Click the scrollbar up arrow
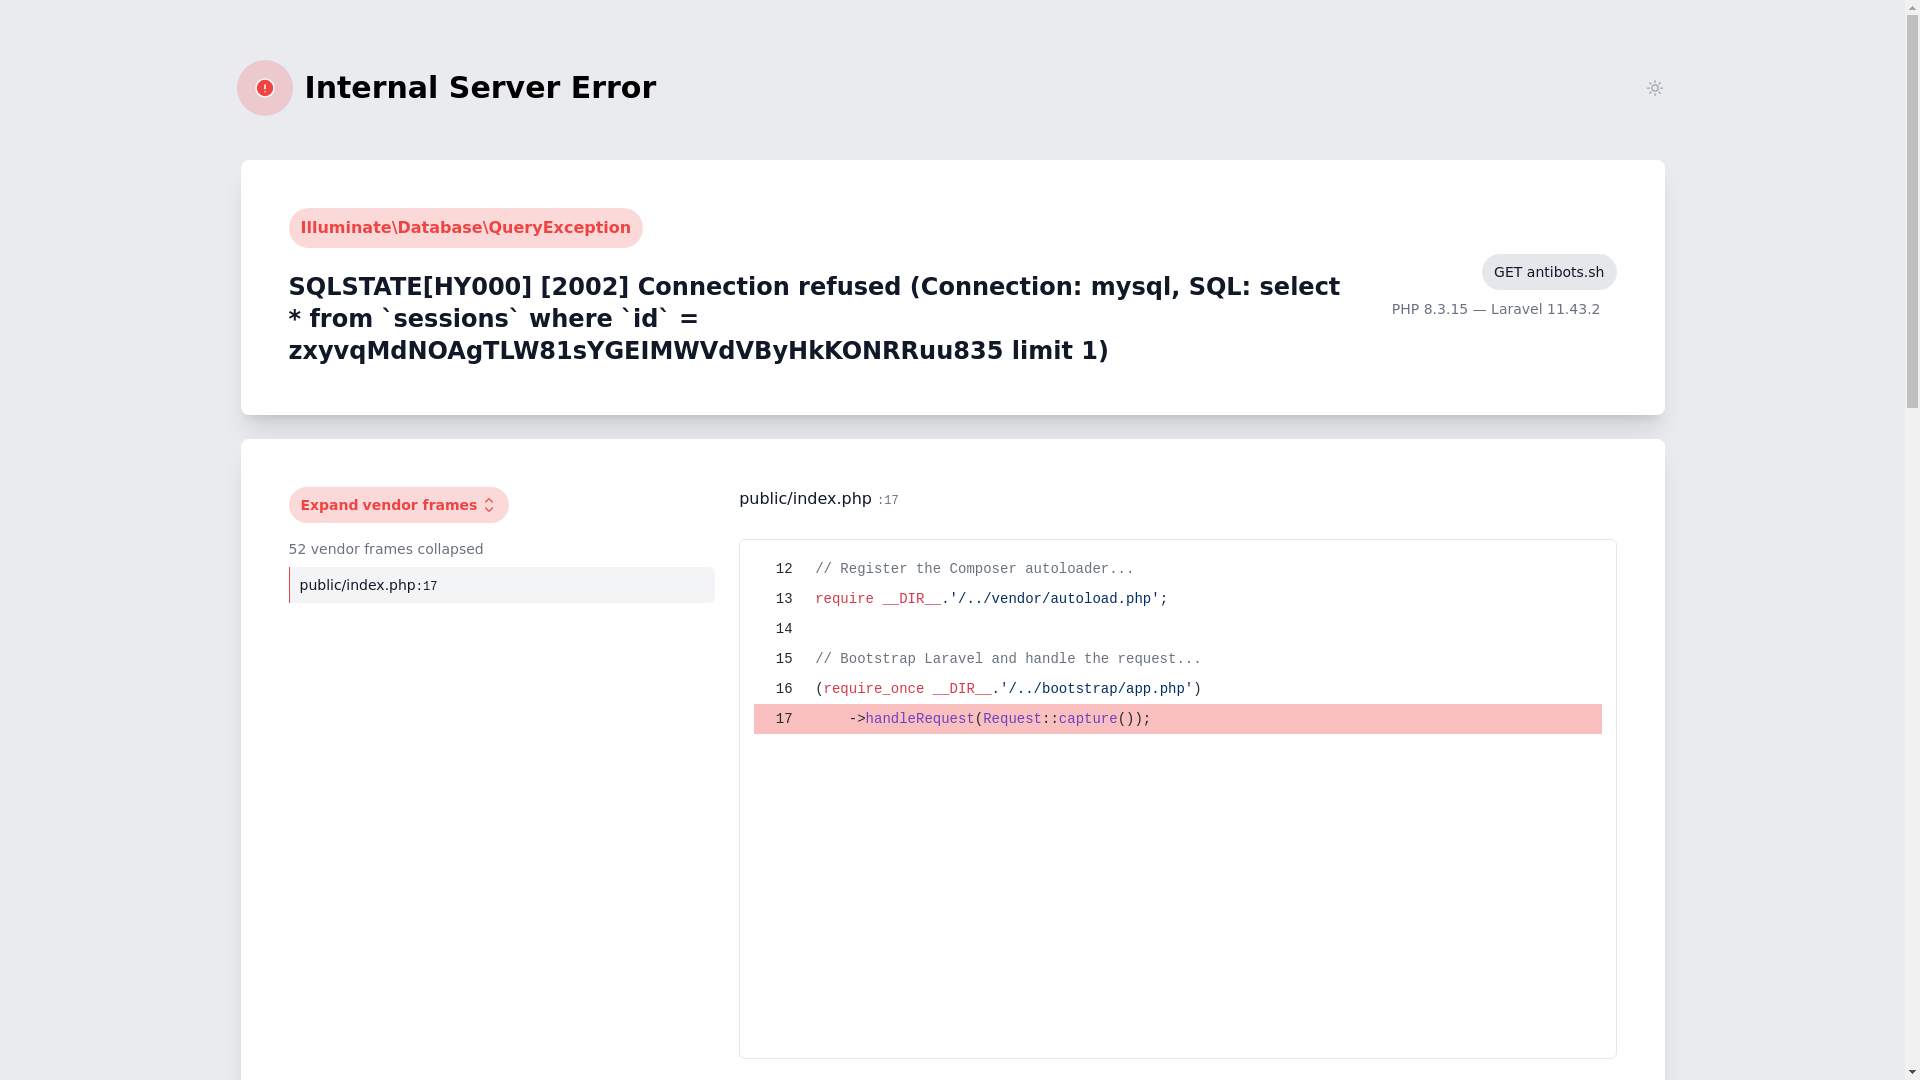1920x1080 pixels. pyautogui.click(x=1912, y=8)
